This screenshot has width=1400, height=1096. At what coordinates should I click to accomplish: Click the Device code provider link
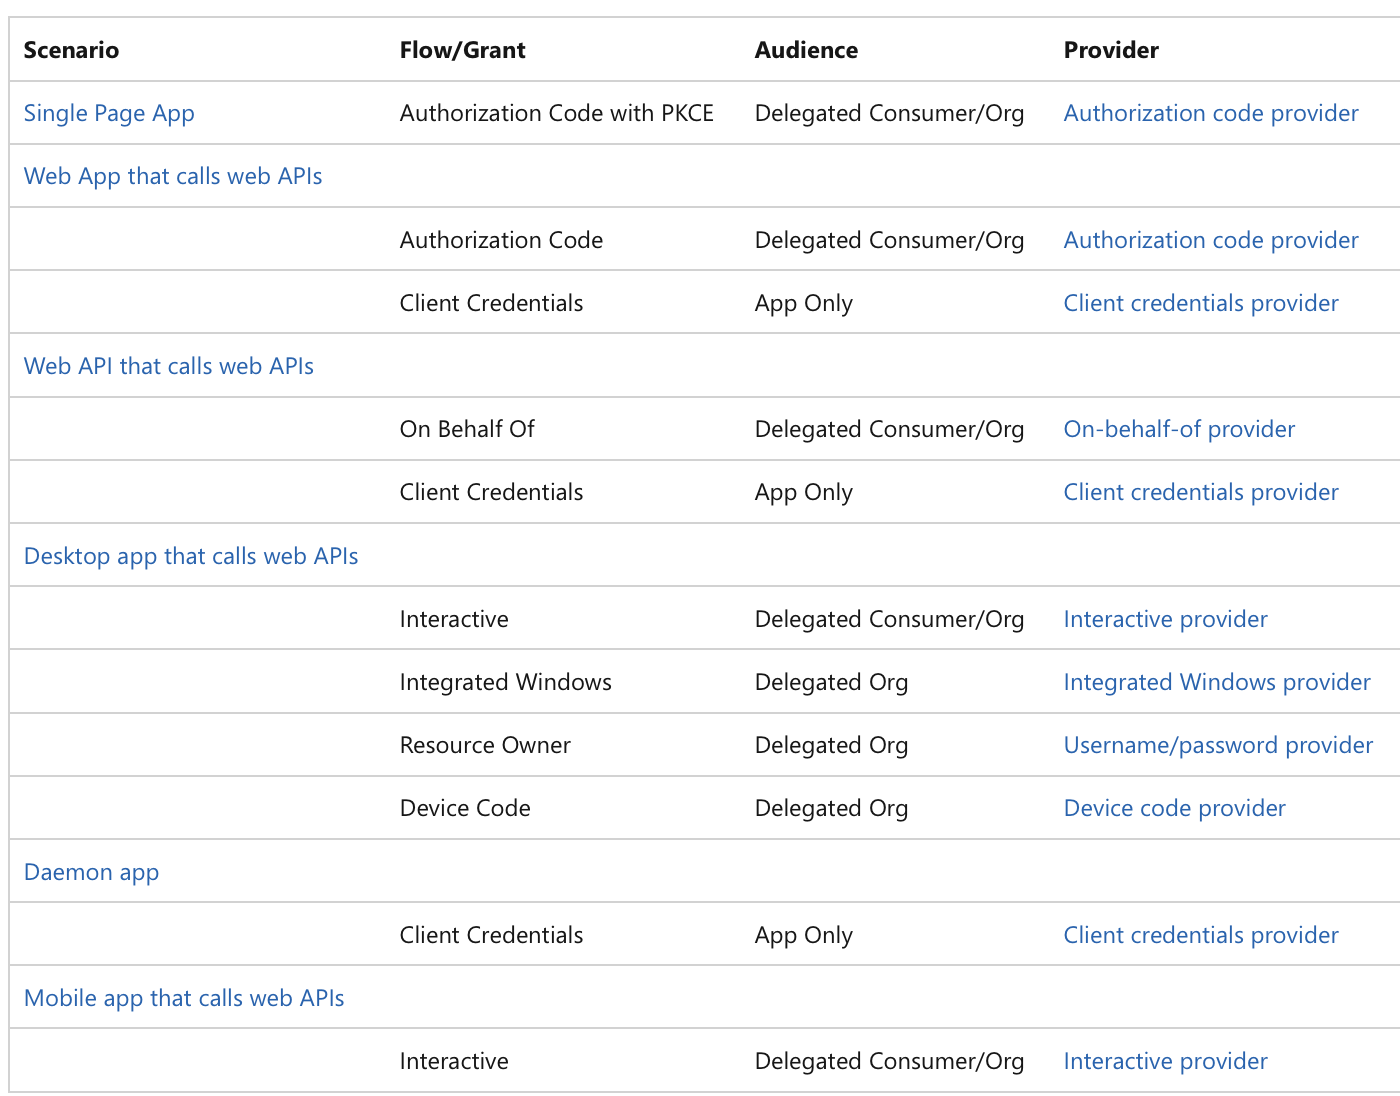point(1175,808)
